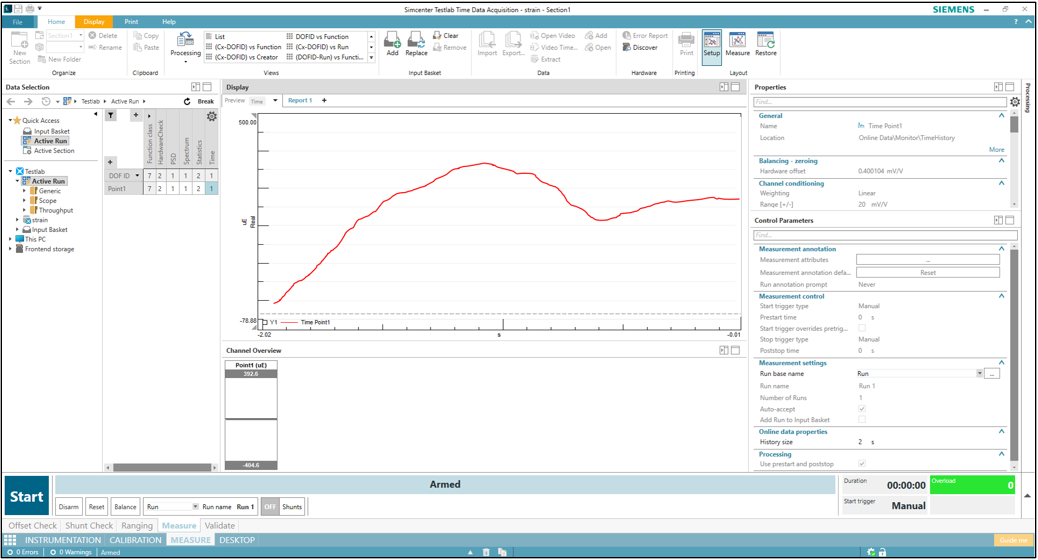Switch to the CALIBRATION workbook tab
This screenshot has height=560, width=1038.
click(135, 540)
